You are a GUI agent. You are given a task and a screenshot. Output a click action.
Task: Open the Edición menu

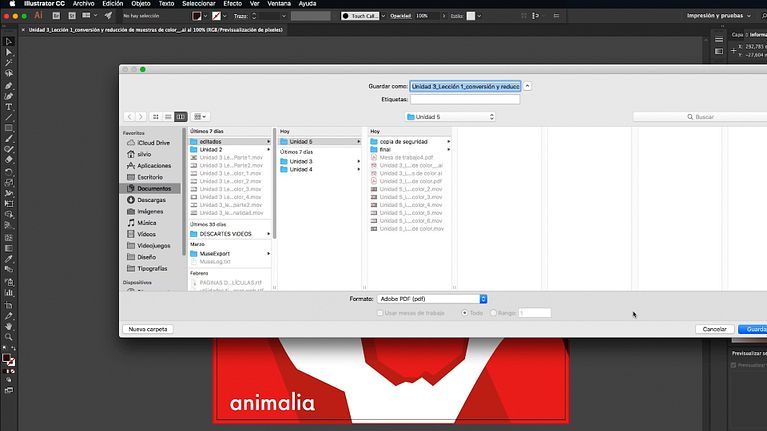[113, 3]
